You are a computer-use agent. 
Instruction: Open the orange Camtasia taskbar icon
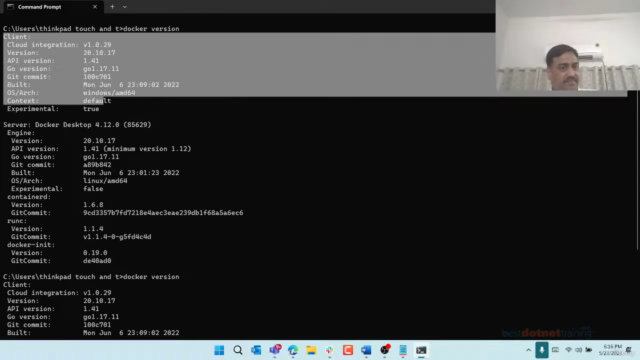coord(348,350)
